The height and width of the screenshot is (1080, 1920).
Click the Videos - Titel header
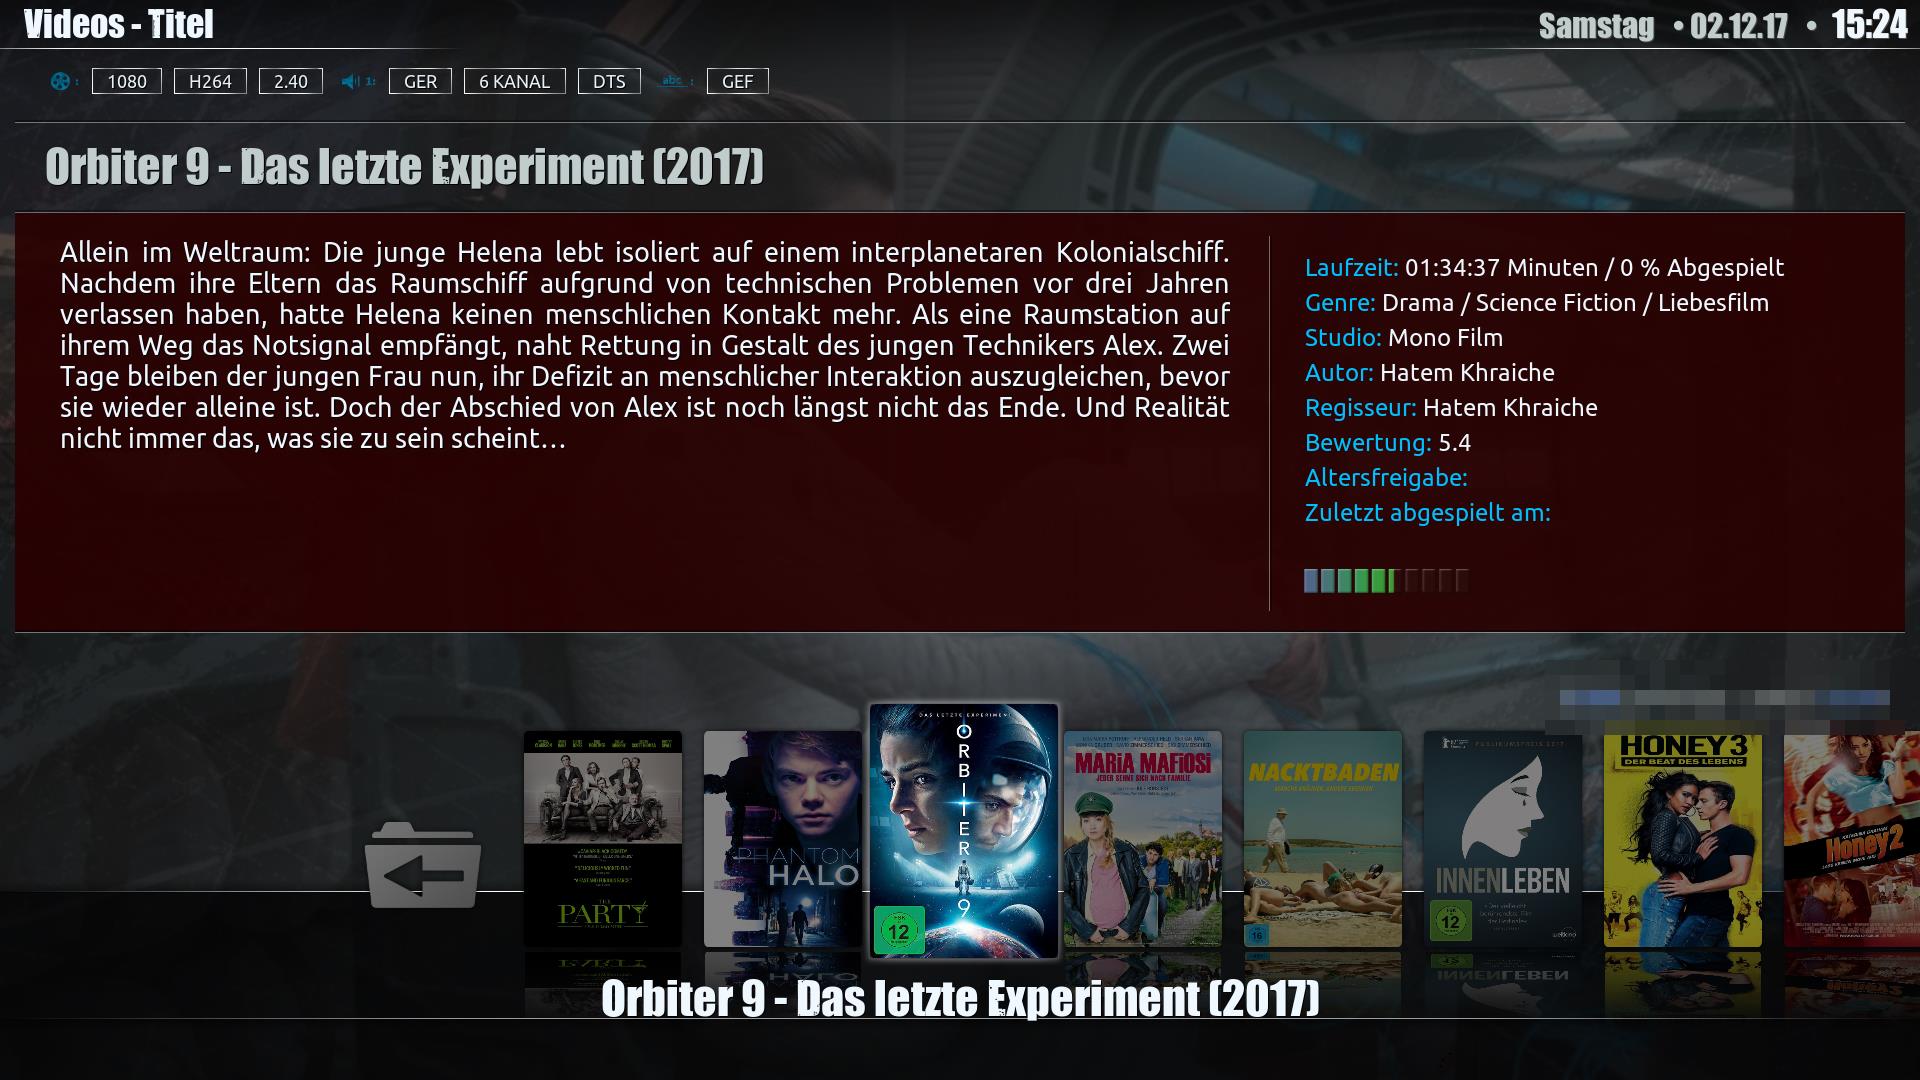pyautogui.click(x=119, y=24)
